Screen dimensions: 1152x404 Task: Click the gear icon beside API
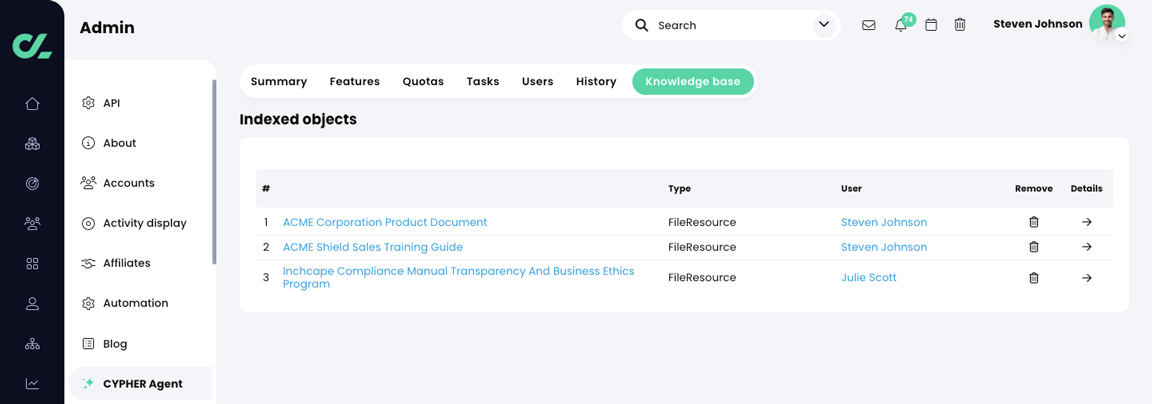click(x=88, y=103)
